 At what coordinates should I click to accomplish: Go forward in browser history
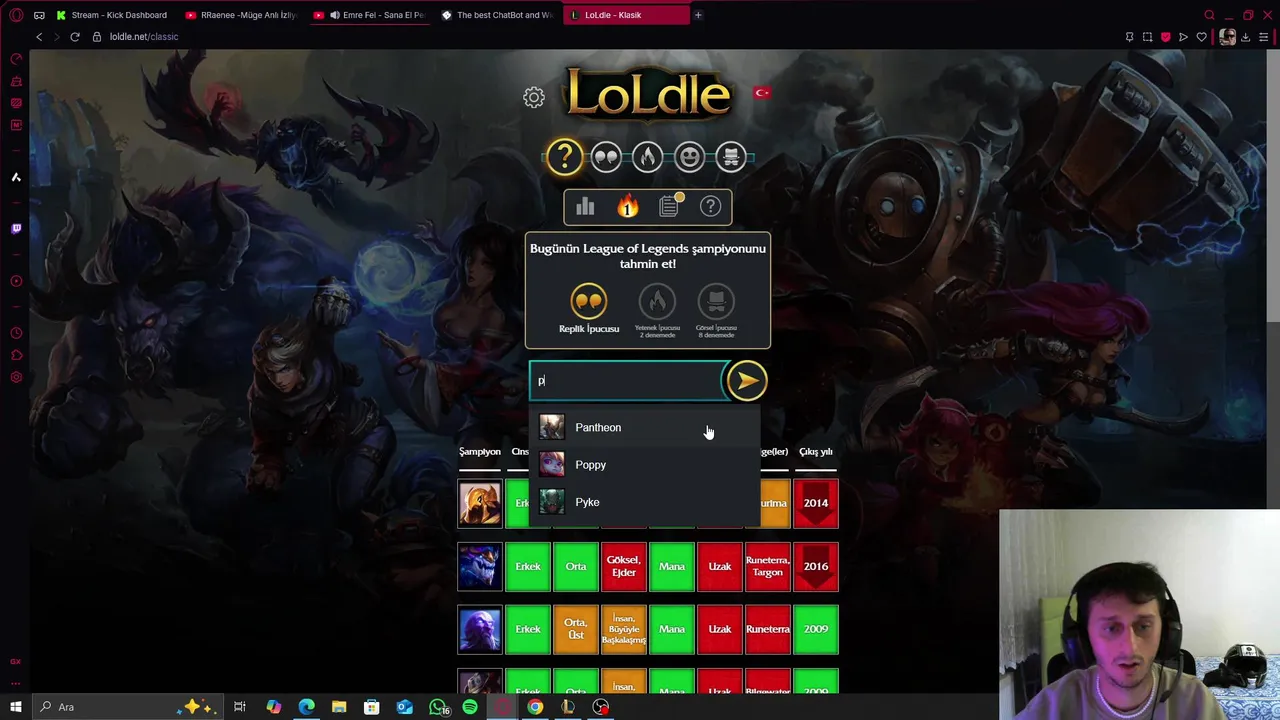click(56, 37)
